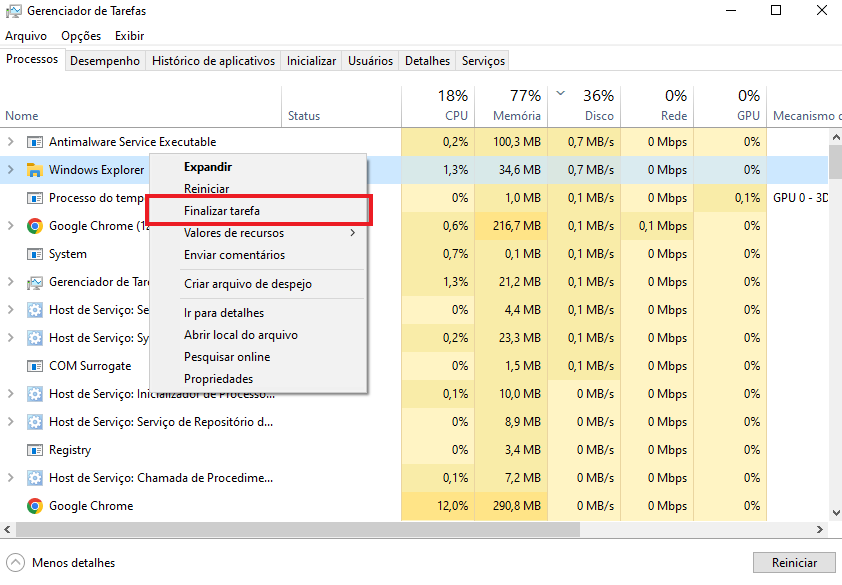
Task: Click the Windows Explorer folder icon
Action: tap(35, 170)
